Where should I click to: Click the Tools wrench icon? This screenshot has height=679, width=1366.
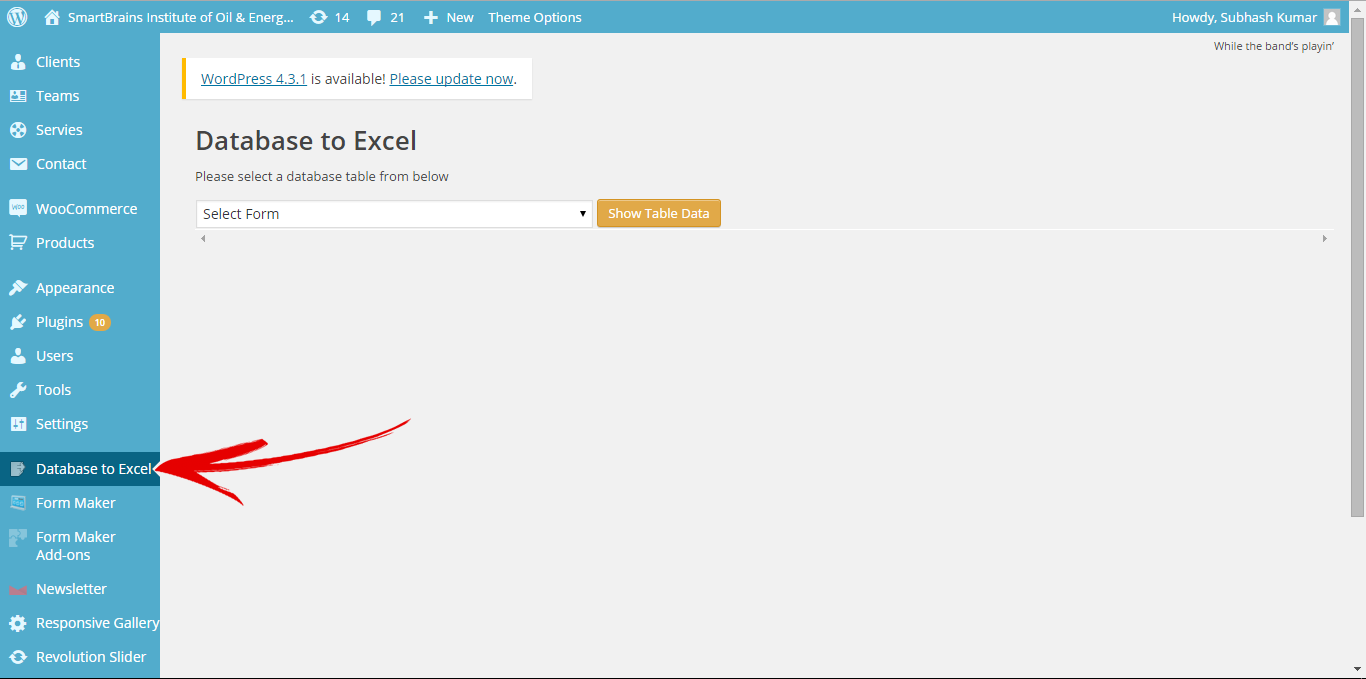[x=18, y=390]
